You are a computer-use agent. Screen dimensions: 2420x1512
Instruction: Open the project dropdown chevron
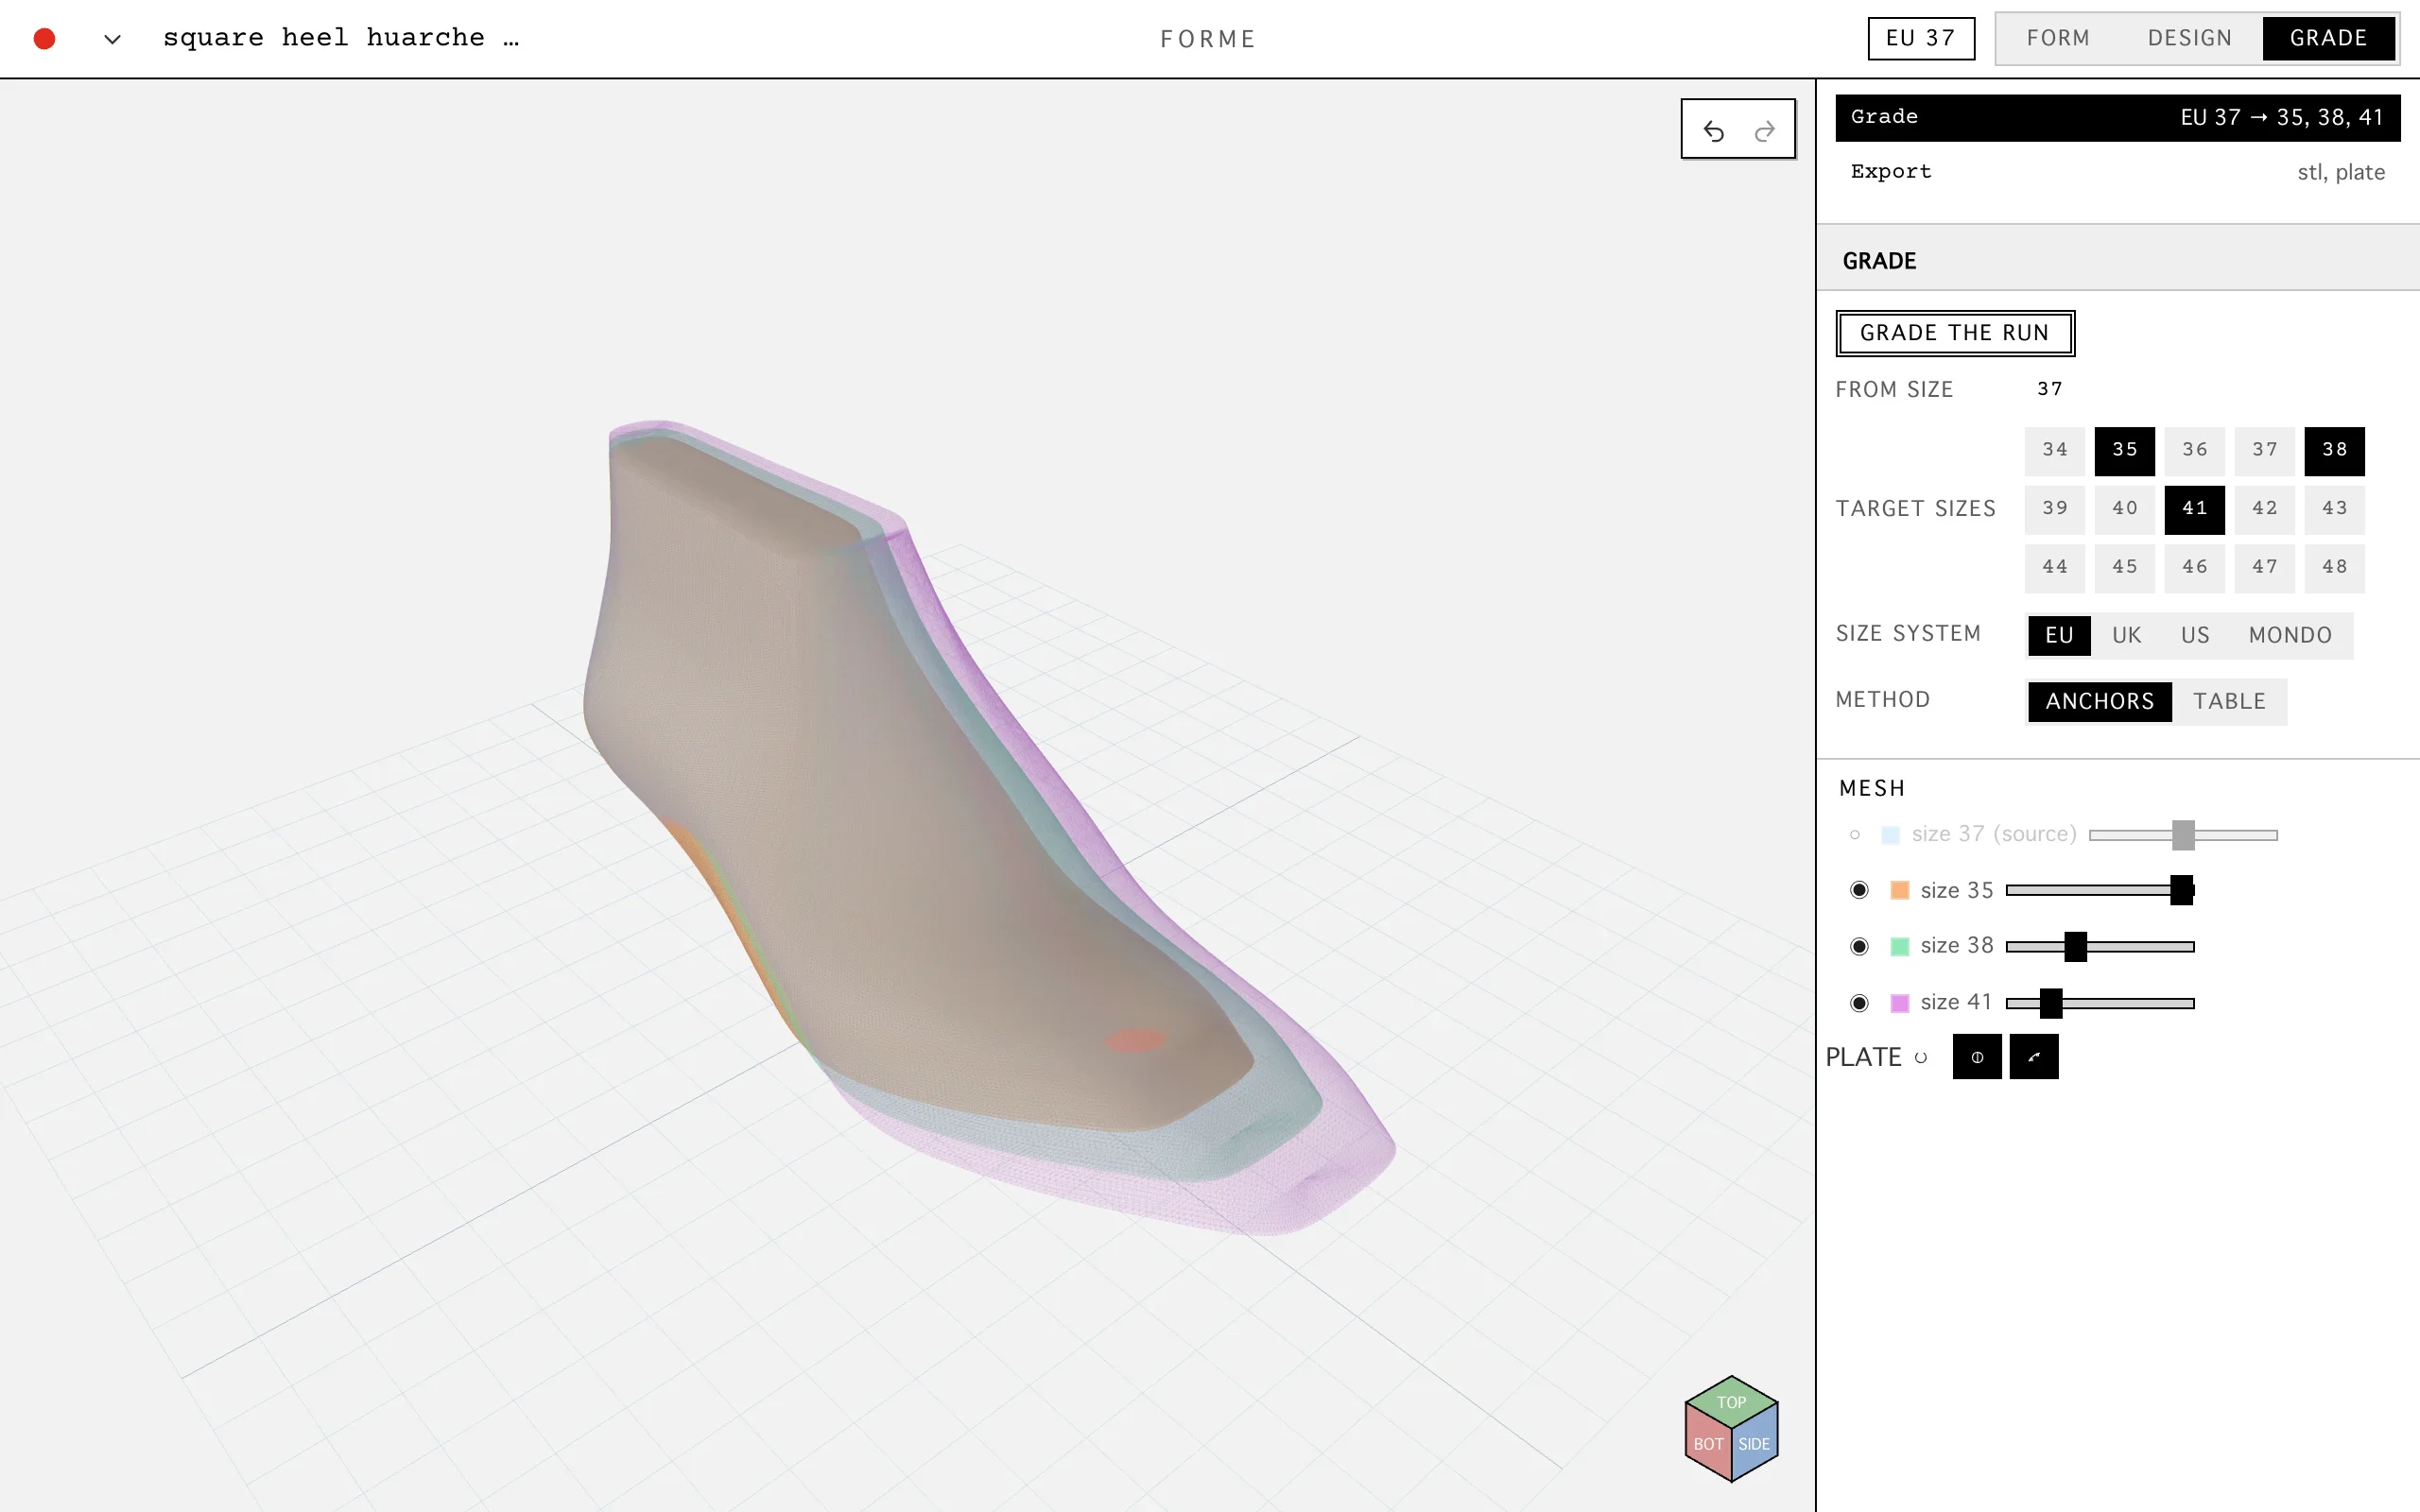pos(113,40)
